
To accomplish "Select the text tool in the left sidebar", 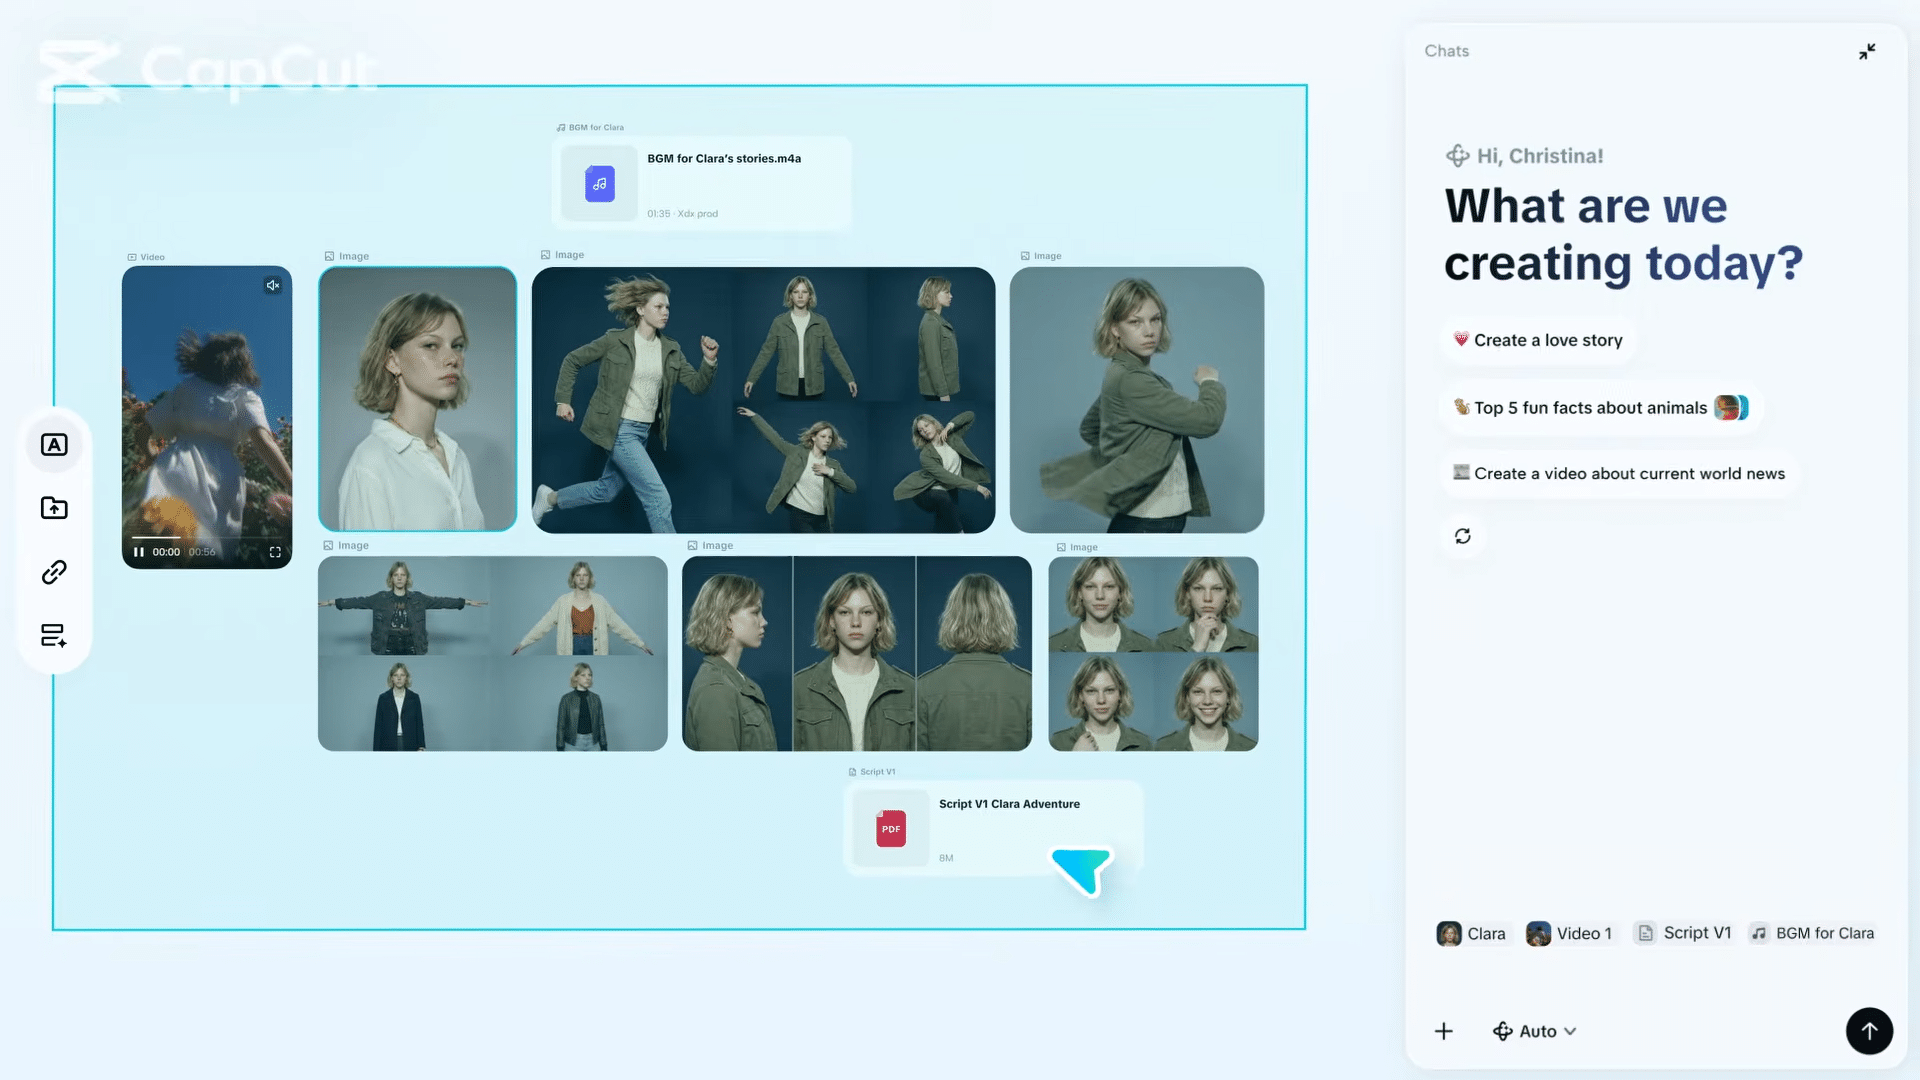I will pos(54,445).
